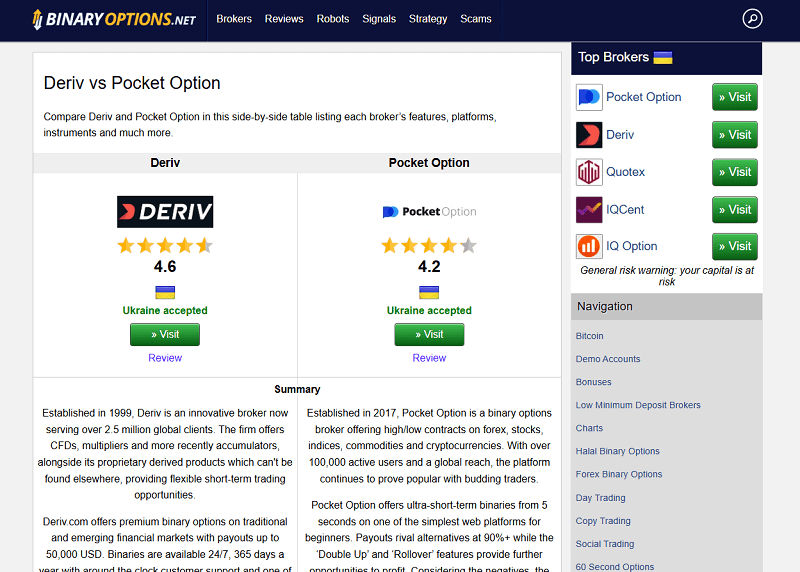This screenshot has width=800, height=572.
Task: Click the Ukraine flag under Pocket Option 4.2 rating
Action: [x=429, y=292]
